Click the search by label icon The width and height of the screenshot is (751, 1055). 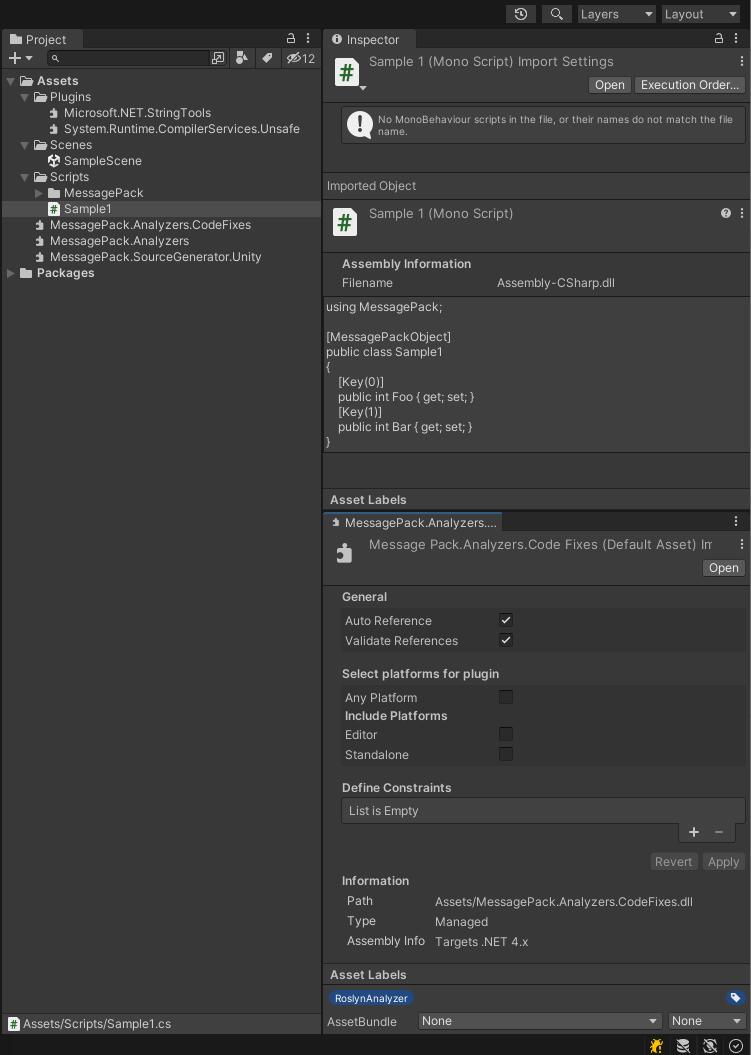click(x=265, y=58)
